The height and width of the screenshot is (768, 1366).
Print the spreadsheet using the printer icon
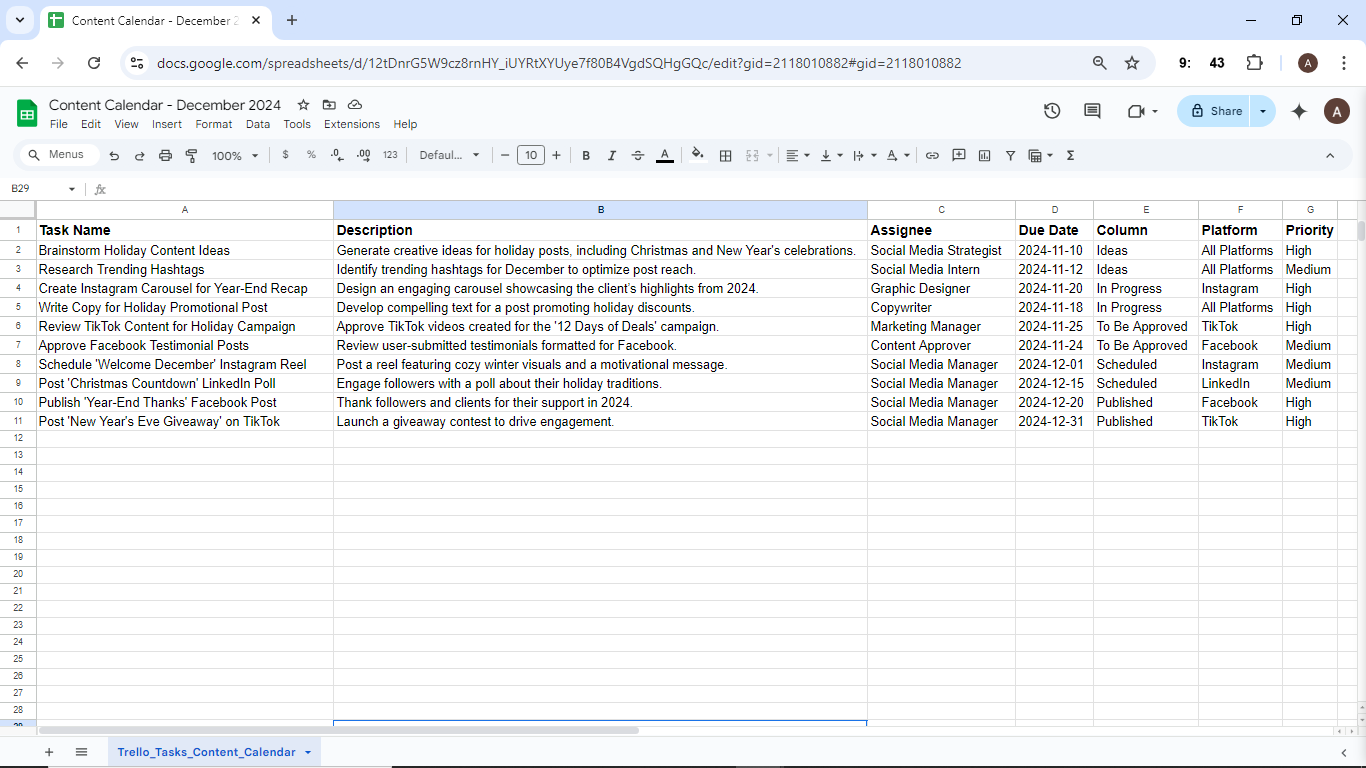[x=165, y=156]
